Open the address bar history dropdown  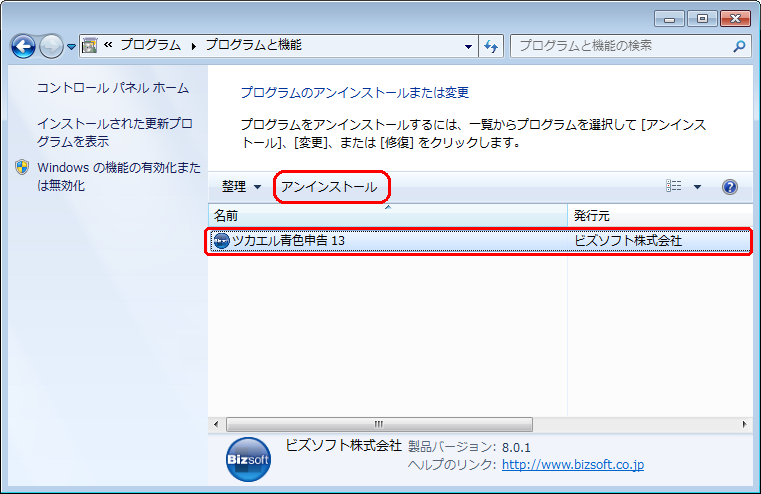(x=468, y=47)
